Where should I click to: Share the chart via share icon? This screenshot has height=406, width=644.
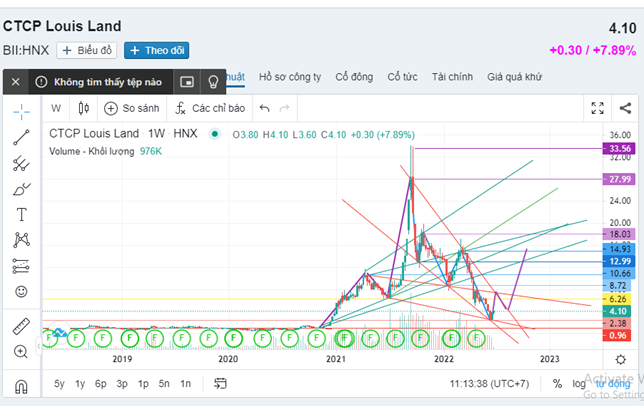(625, 108)
